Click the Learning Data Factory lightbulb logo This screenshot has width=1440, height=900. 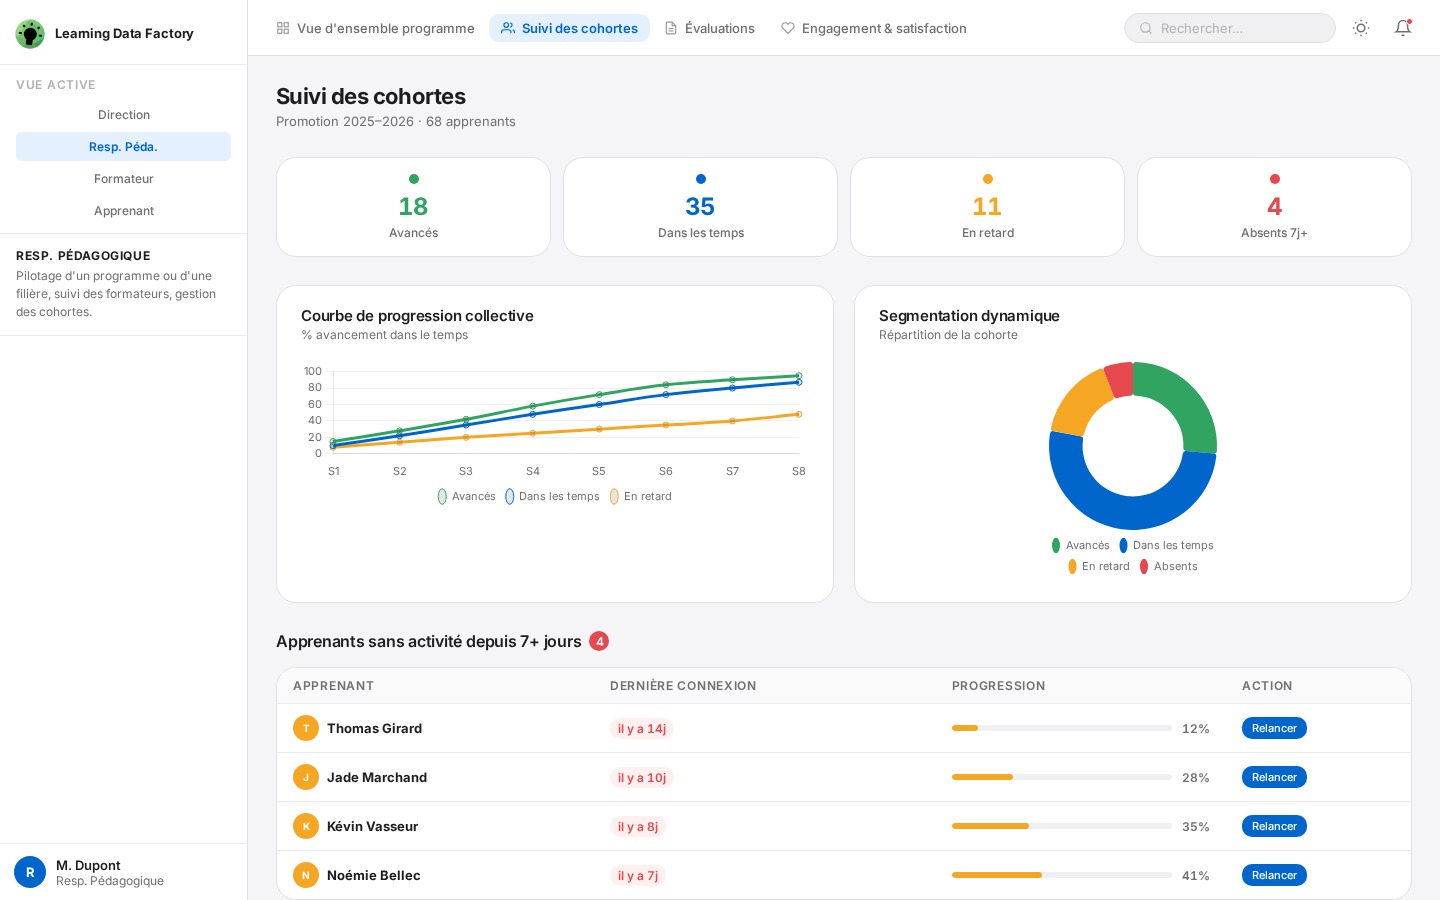[x=30, y=34]
